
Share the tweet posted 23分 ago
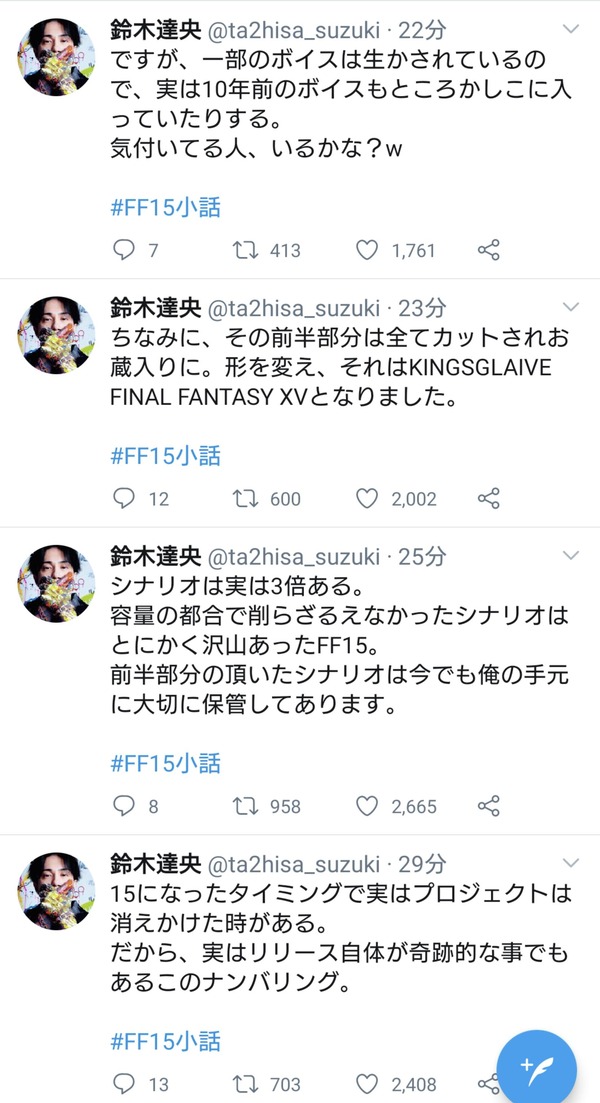pyautogui.click(x=488, y=498)
